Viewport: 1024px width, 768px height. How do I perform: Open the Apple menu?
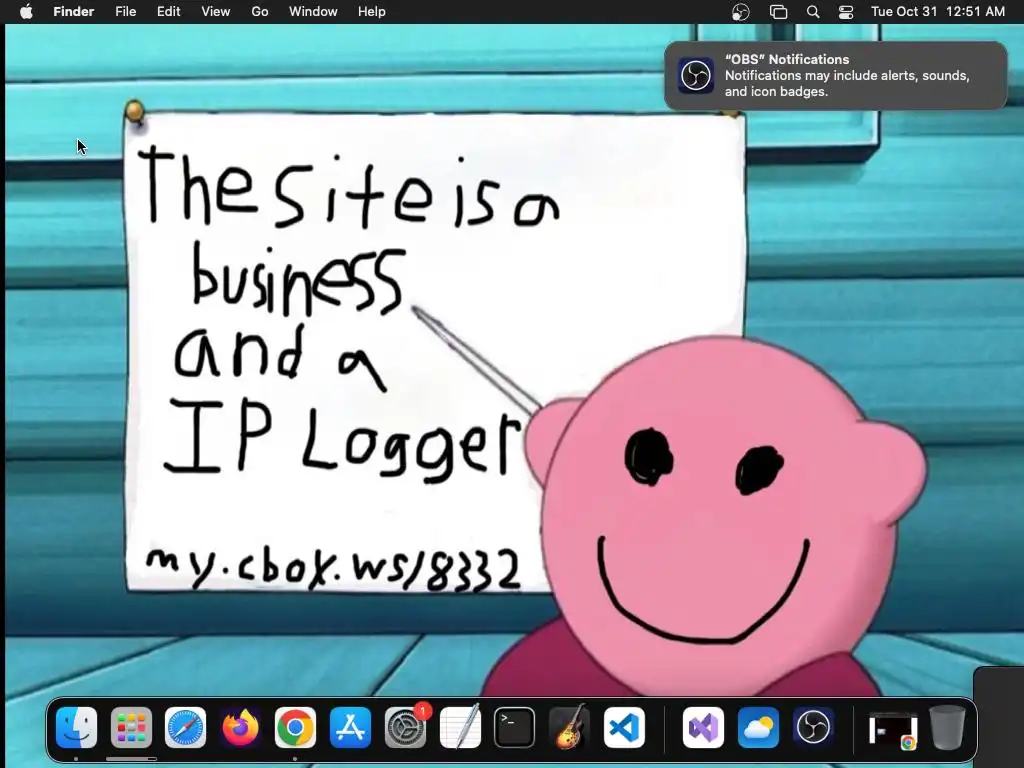click(x=26, y=12)
